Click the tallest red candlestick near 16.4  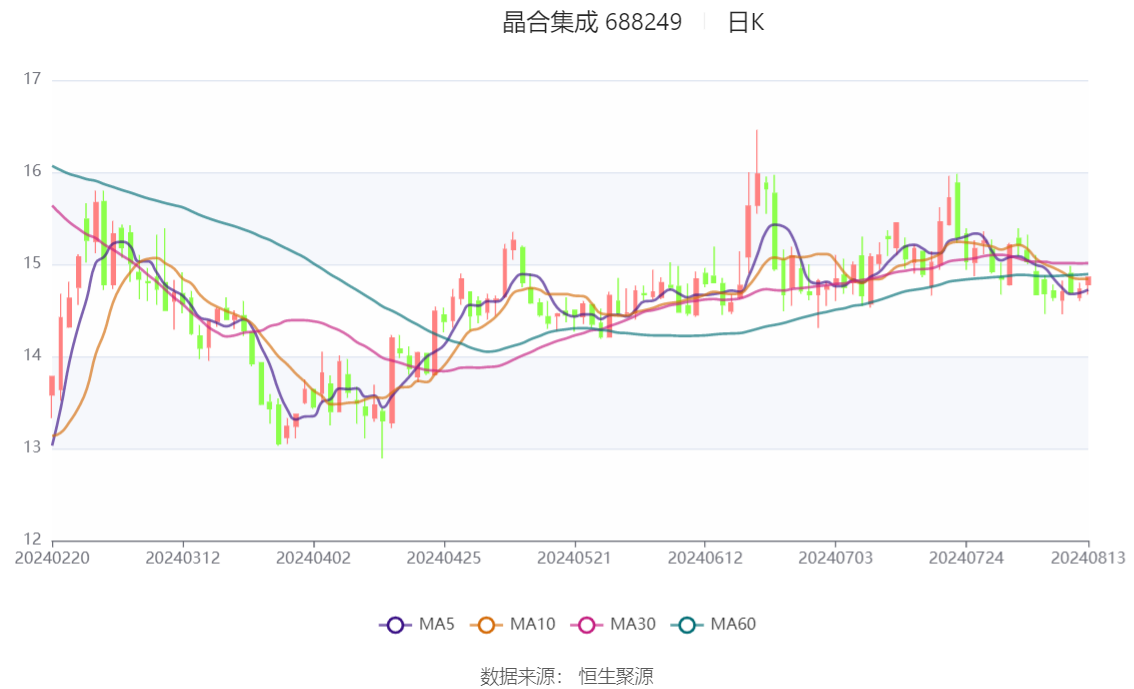coord(757,189)
